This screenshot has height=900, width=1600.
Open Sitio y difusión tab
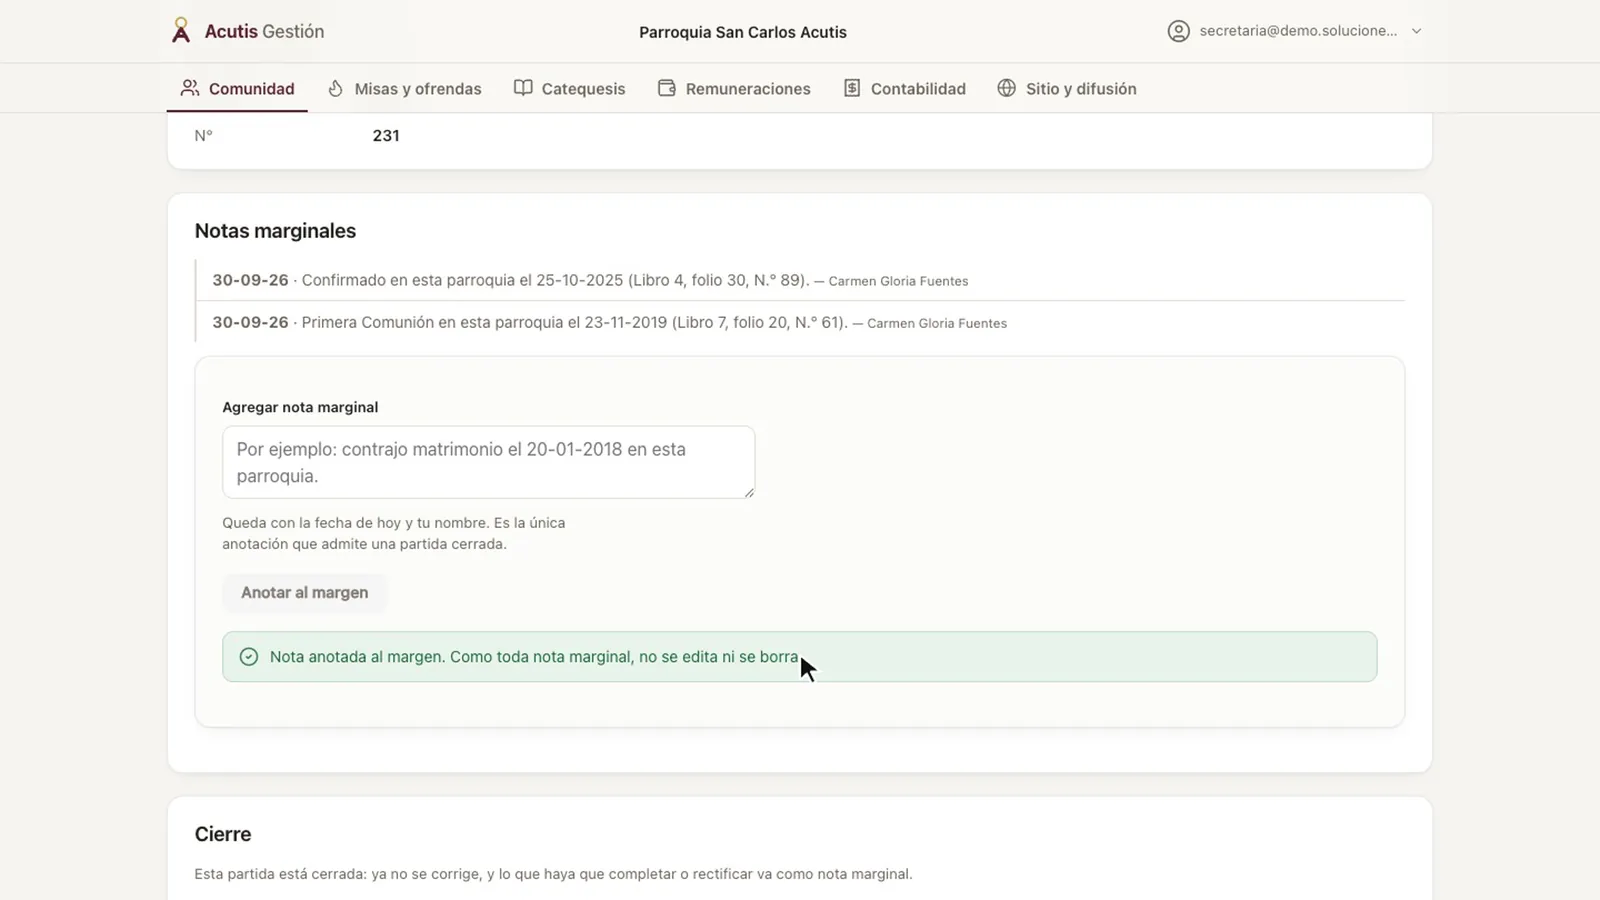pyautogui.click(x=1067, y=88)
